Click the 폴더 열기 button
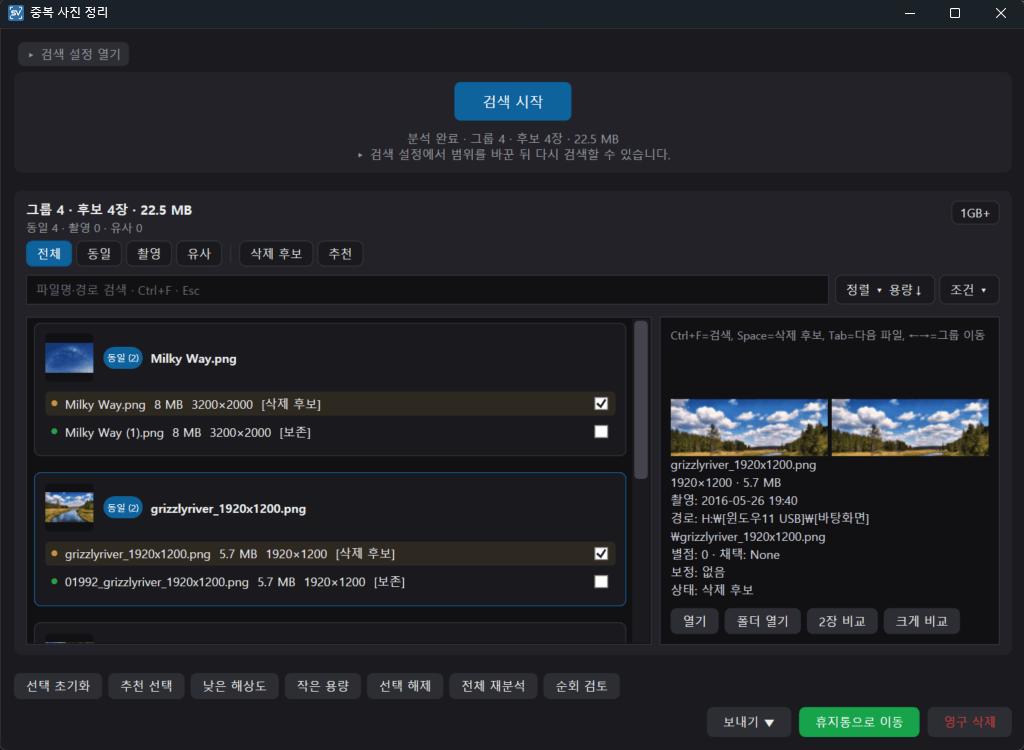 click(x=762, y=621)
